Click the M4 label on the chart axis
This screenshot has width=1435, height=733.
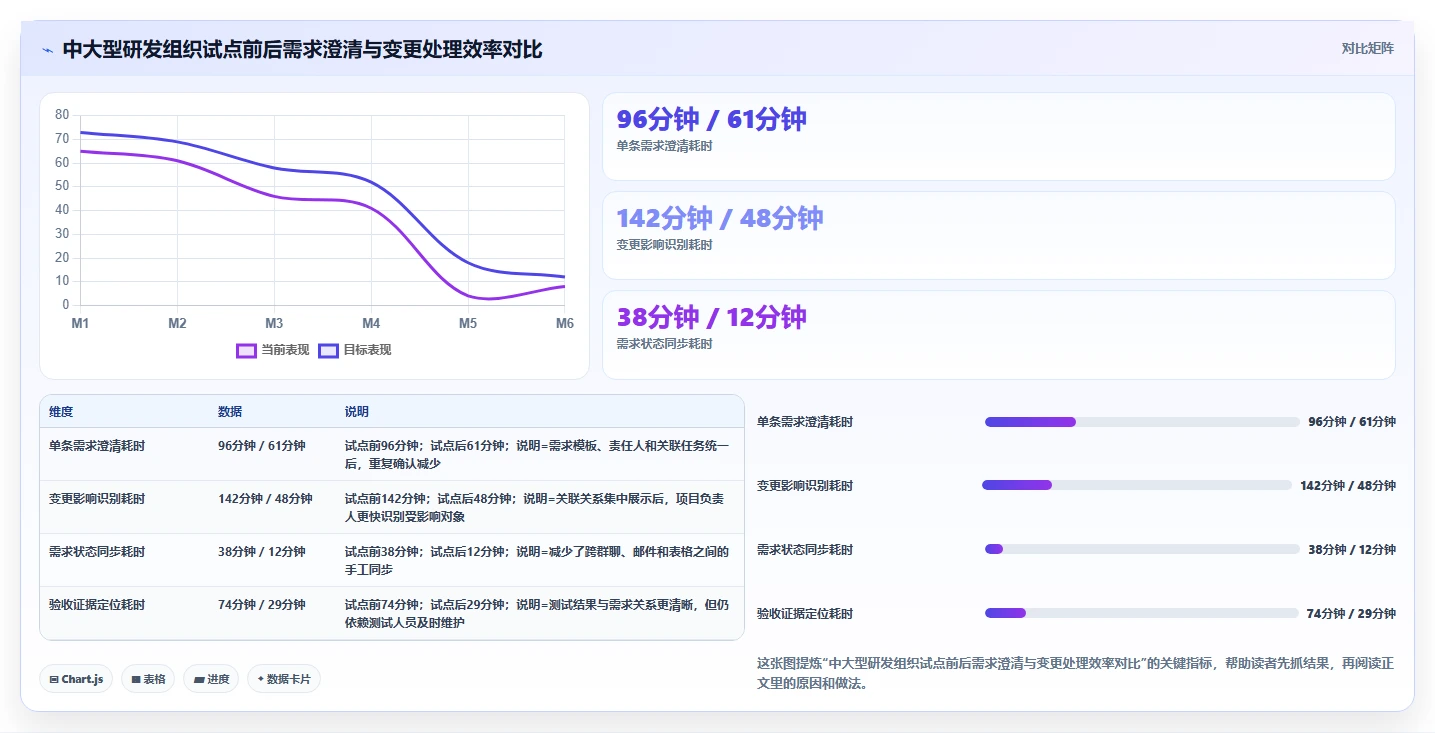(371, 323)
